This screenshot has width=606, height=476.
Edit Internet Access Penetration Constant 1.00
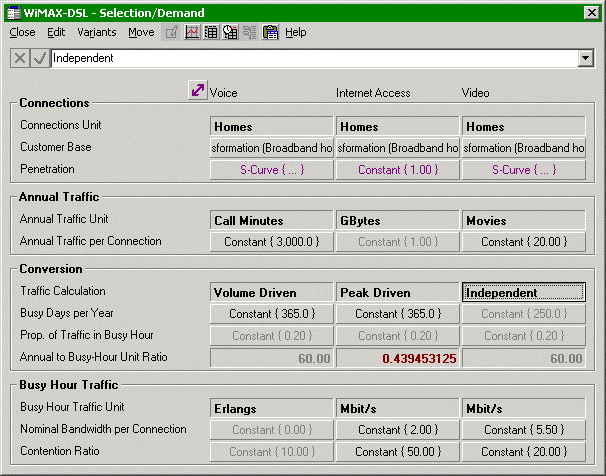point(397,170)
